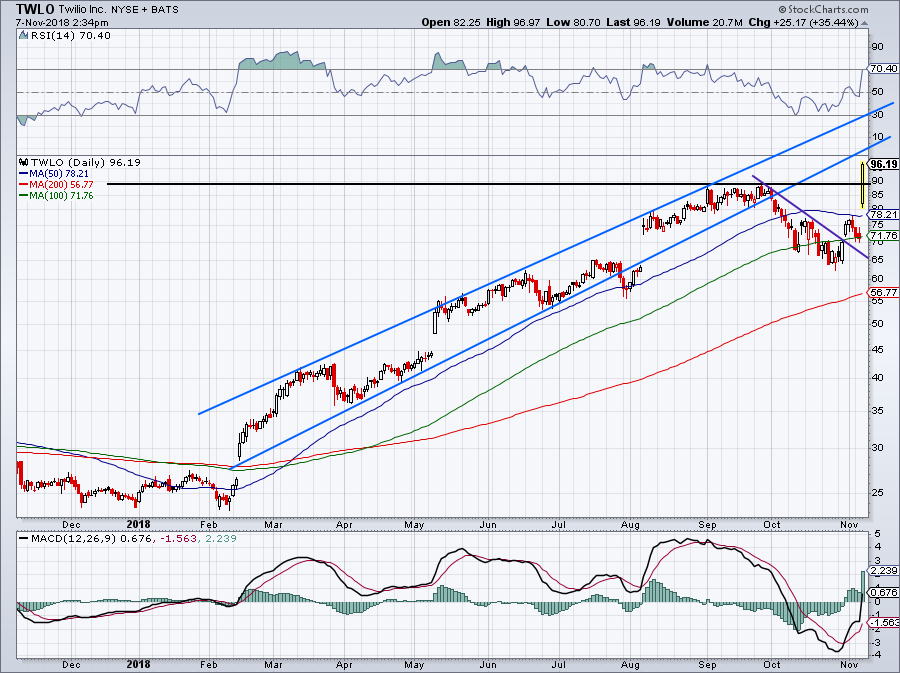
Task: Click the MA(50) 78.21 legend entry
Action: (54, 173)
